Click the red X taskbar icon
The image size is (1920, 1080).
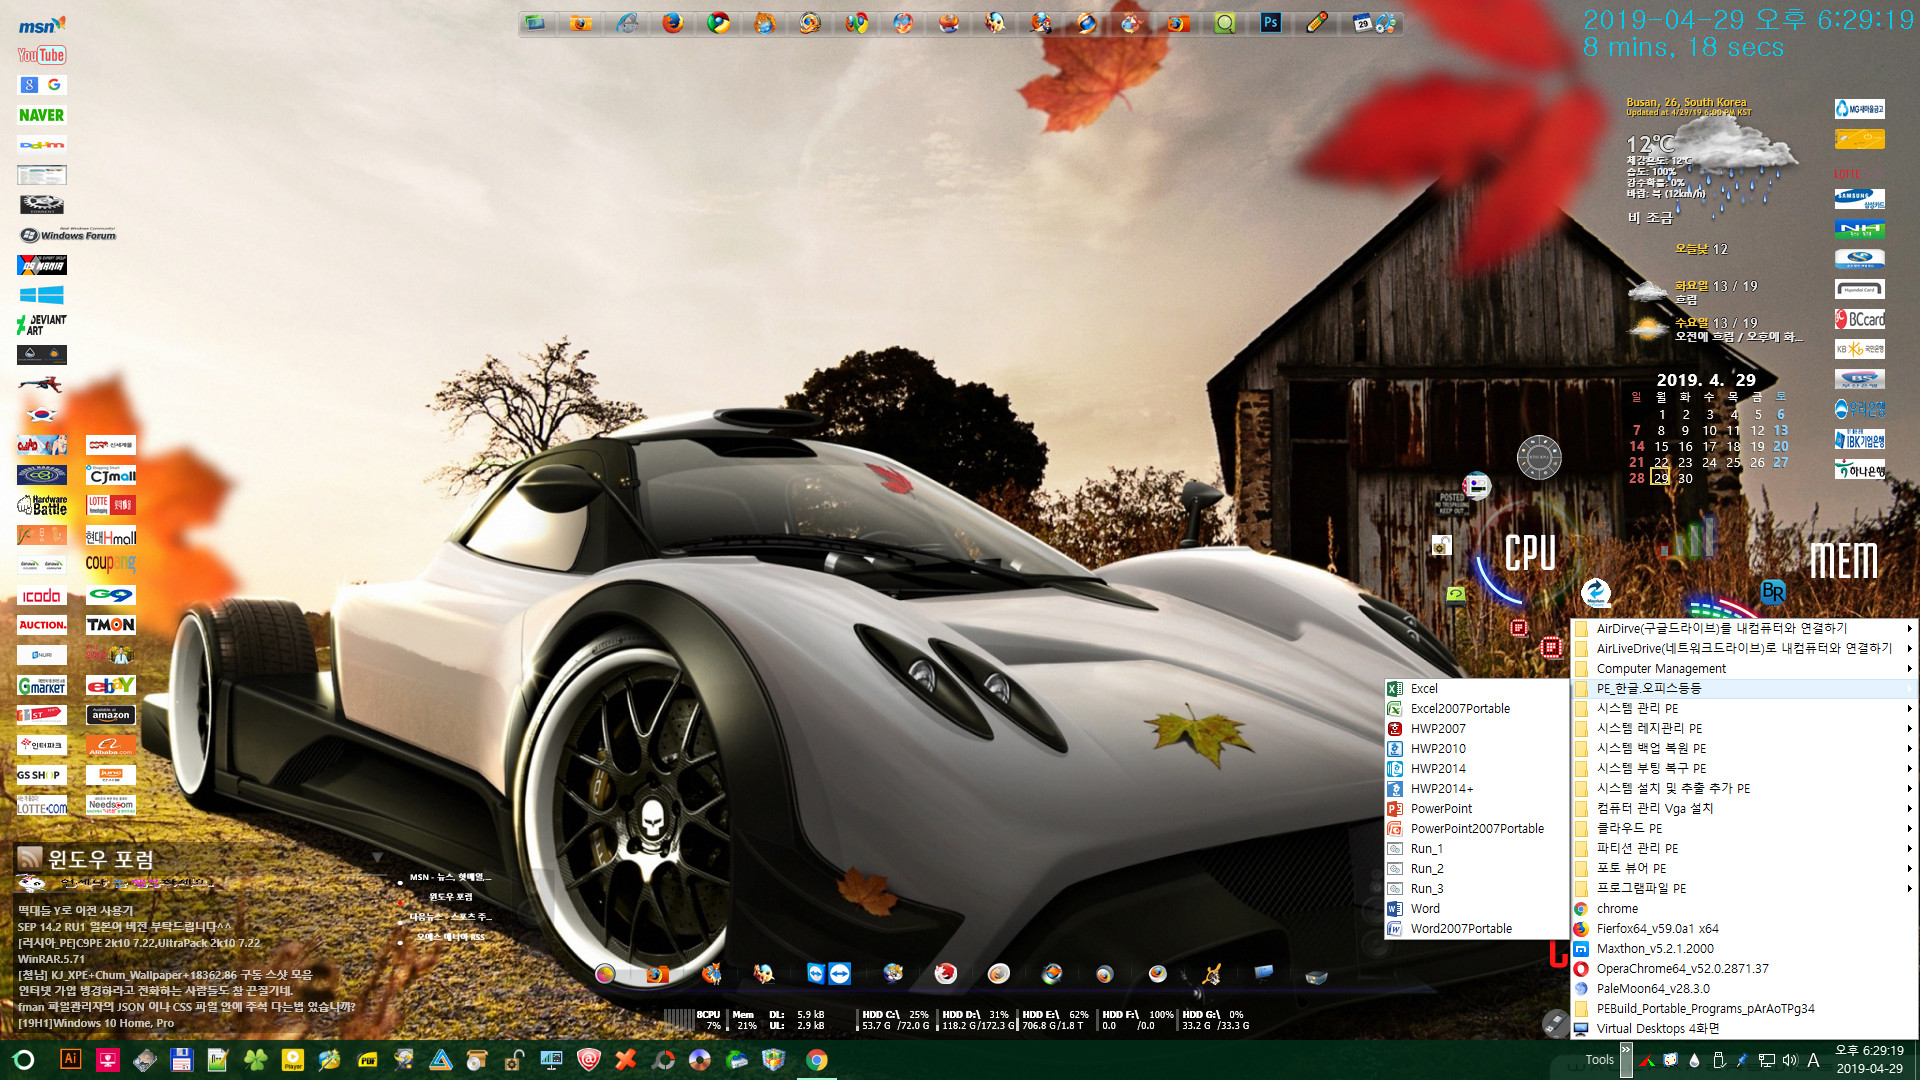tap(625, 1059)
